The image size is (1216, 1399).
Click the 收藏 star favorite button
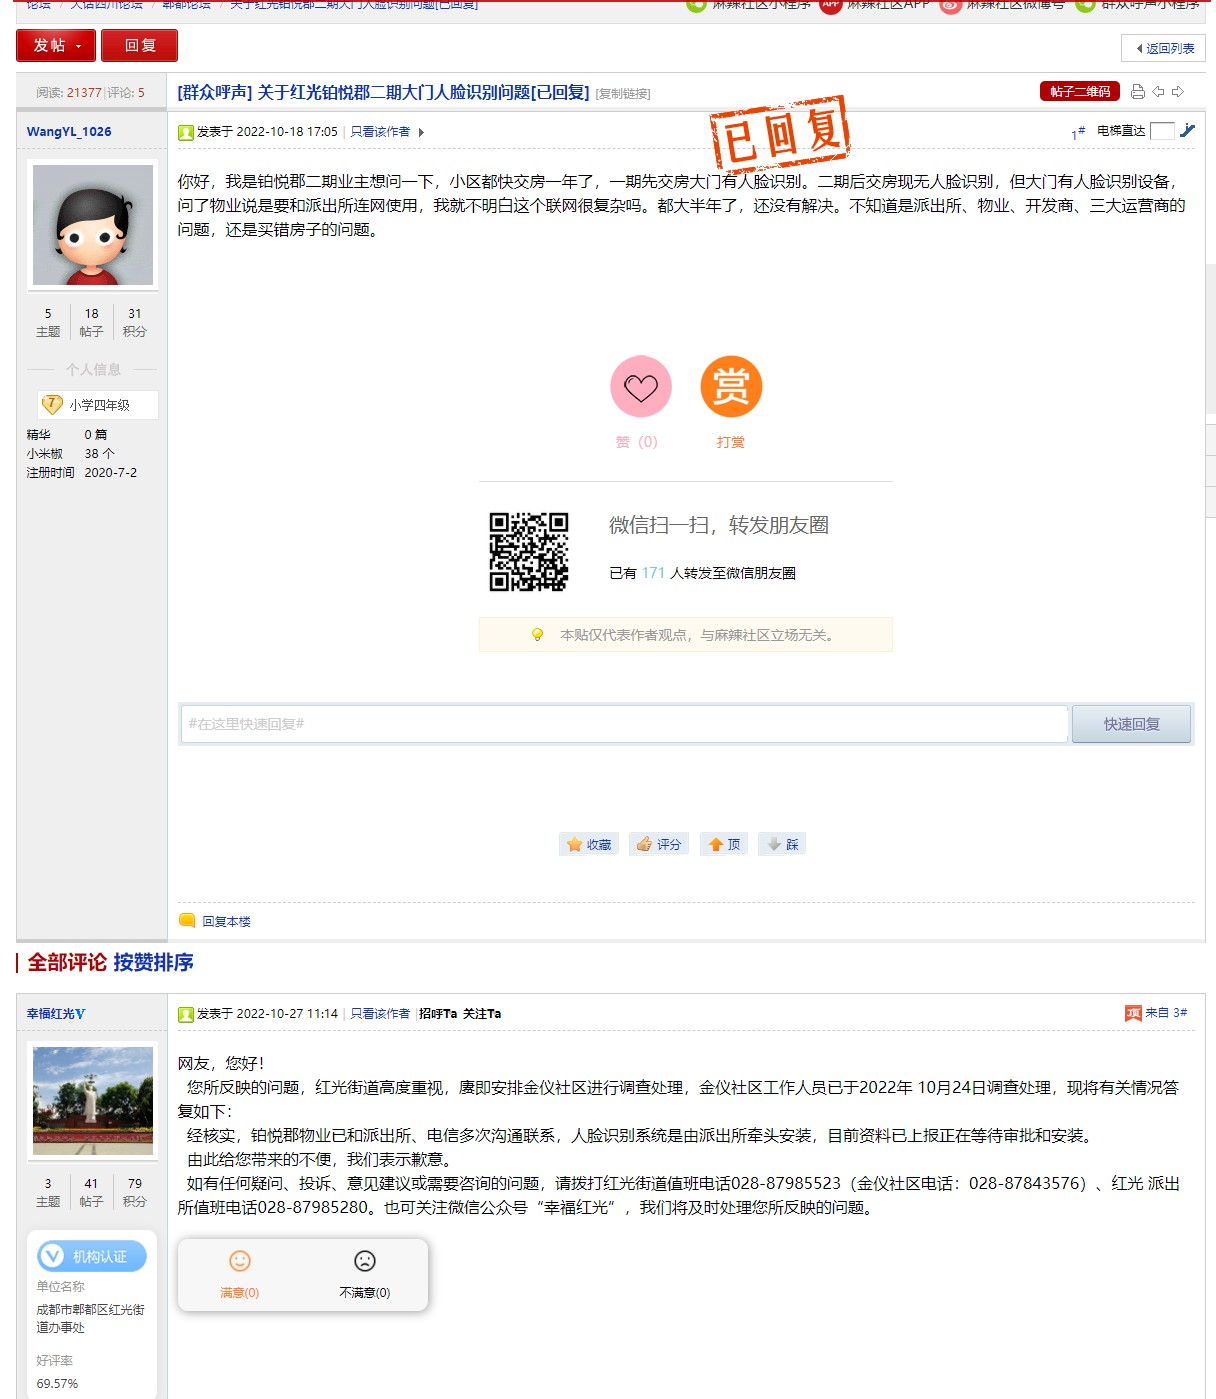588,844
